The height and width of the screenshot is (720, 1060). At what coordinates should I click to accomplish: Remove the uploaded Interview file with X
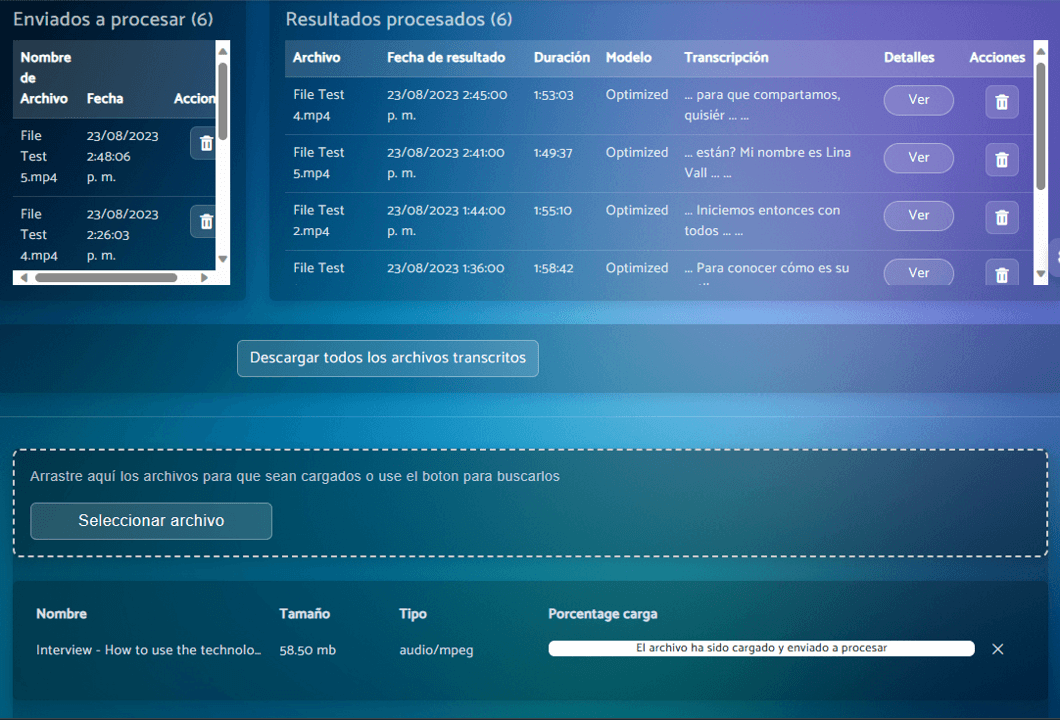click(997, 649)
